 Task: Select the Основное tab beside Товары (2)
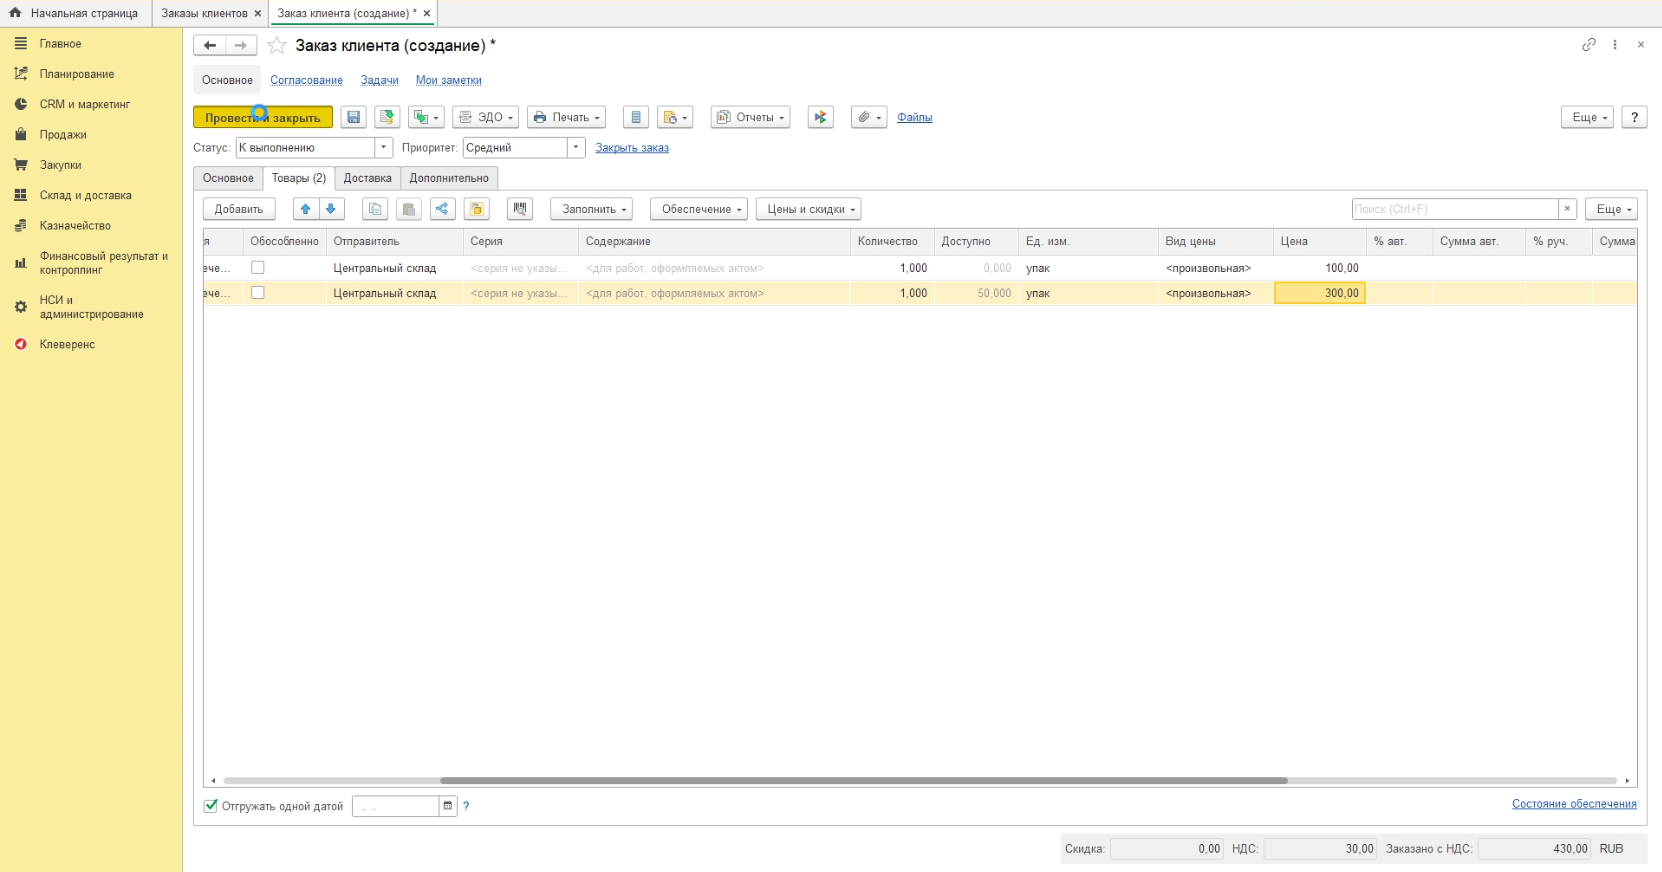click(x=228, y=178)
